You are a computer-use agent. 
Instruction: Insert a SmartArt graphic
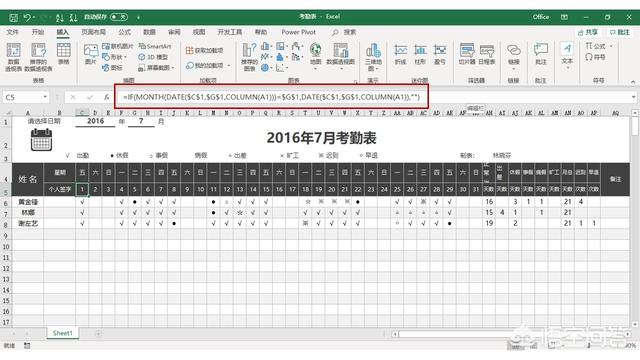155,46
